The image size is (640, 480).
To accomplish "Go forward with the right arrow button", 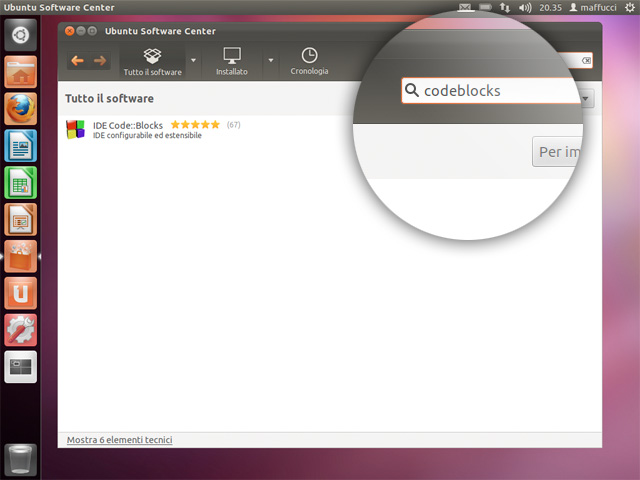I will tap(99, 61).
